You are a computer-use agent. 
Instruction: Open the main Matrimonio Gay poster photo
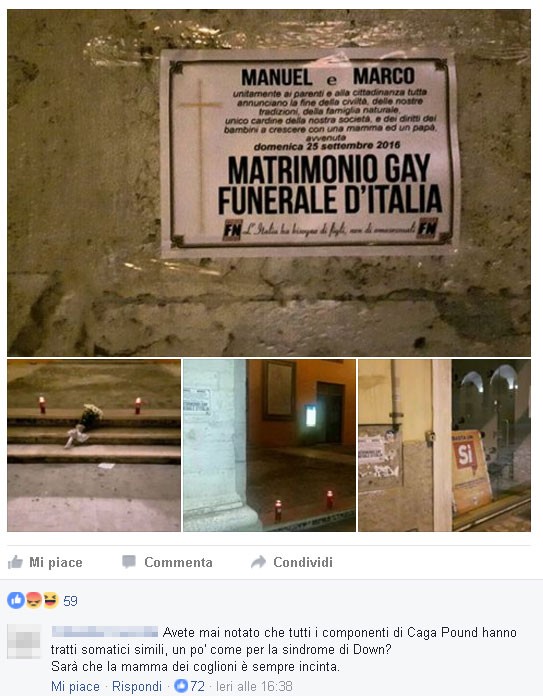point(269,183)
